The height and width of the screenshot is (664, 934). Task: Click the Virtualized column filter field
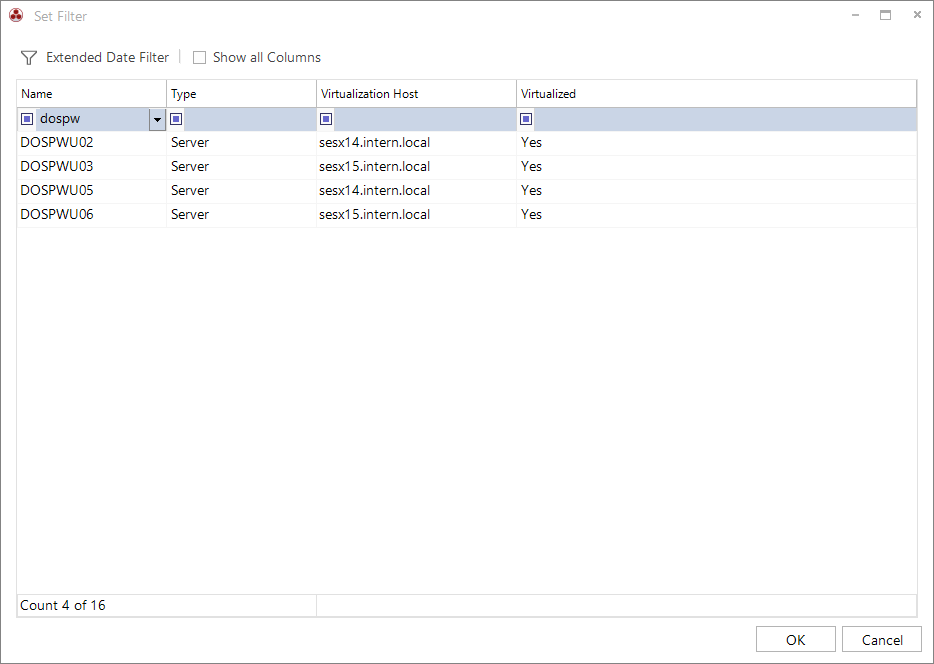(x=724, y=119)
